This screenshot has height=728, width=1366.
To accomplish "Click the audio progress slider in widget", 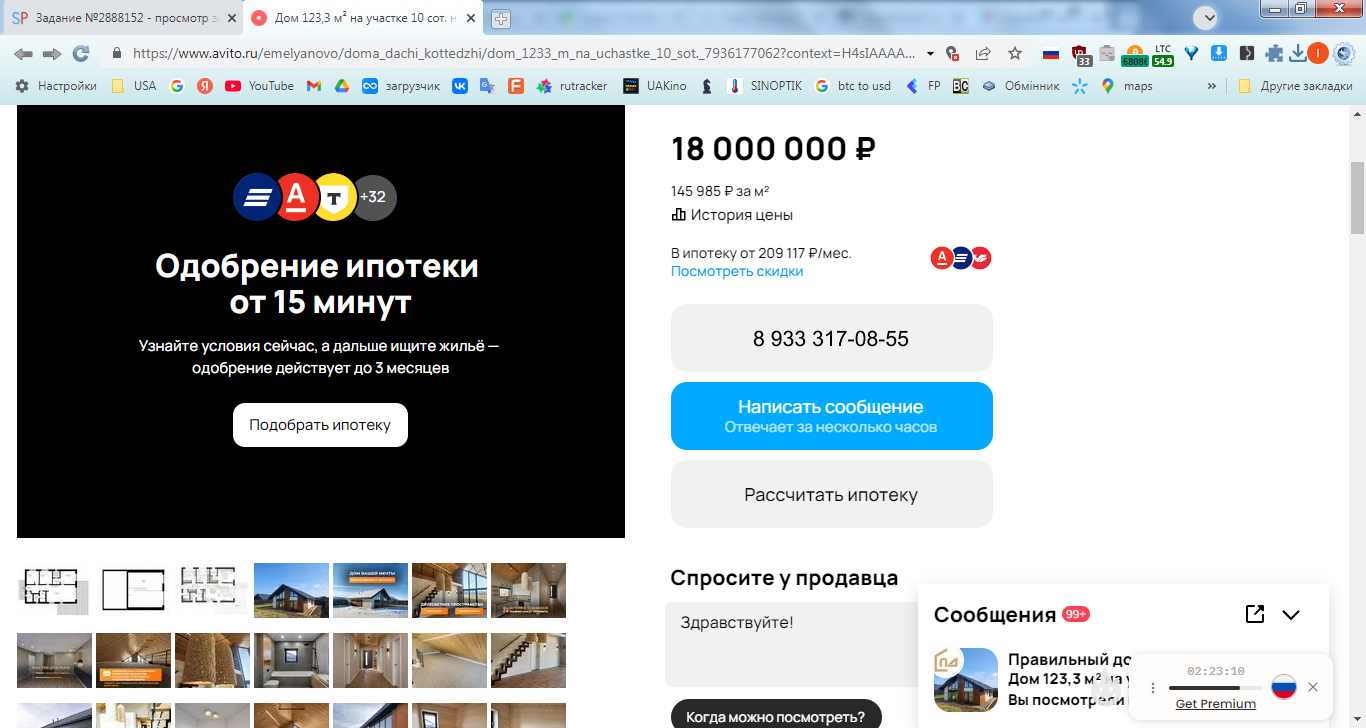I will coord(1215,688).
